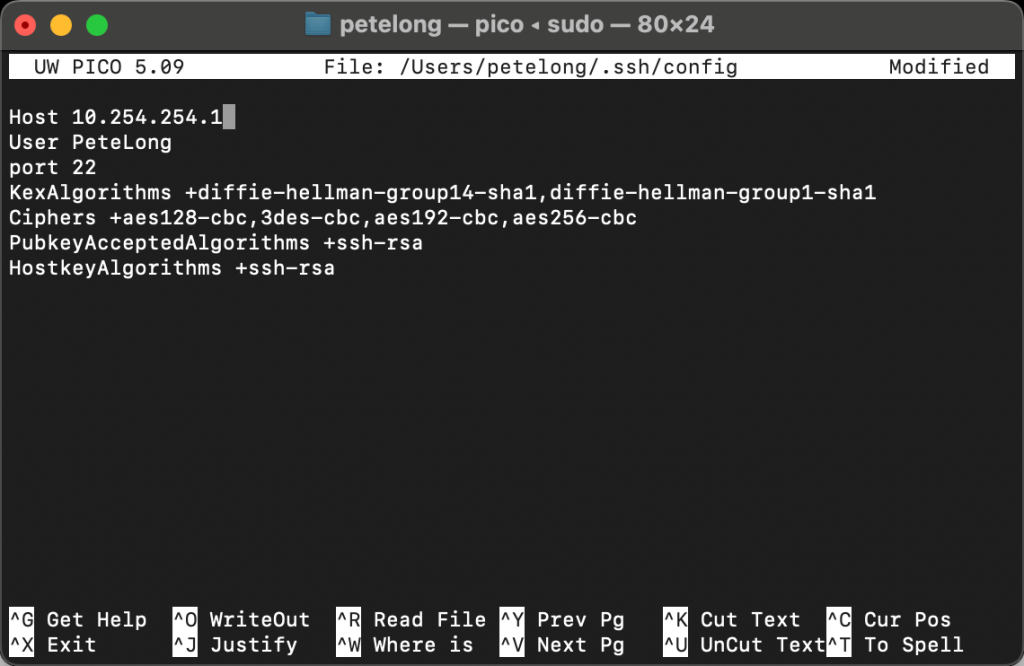Click the cursor block after Host 10.254.254.1
Screen dimensions: 1024x666
point(228,116)
